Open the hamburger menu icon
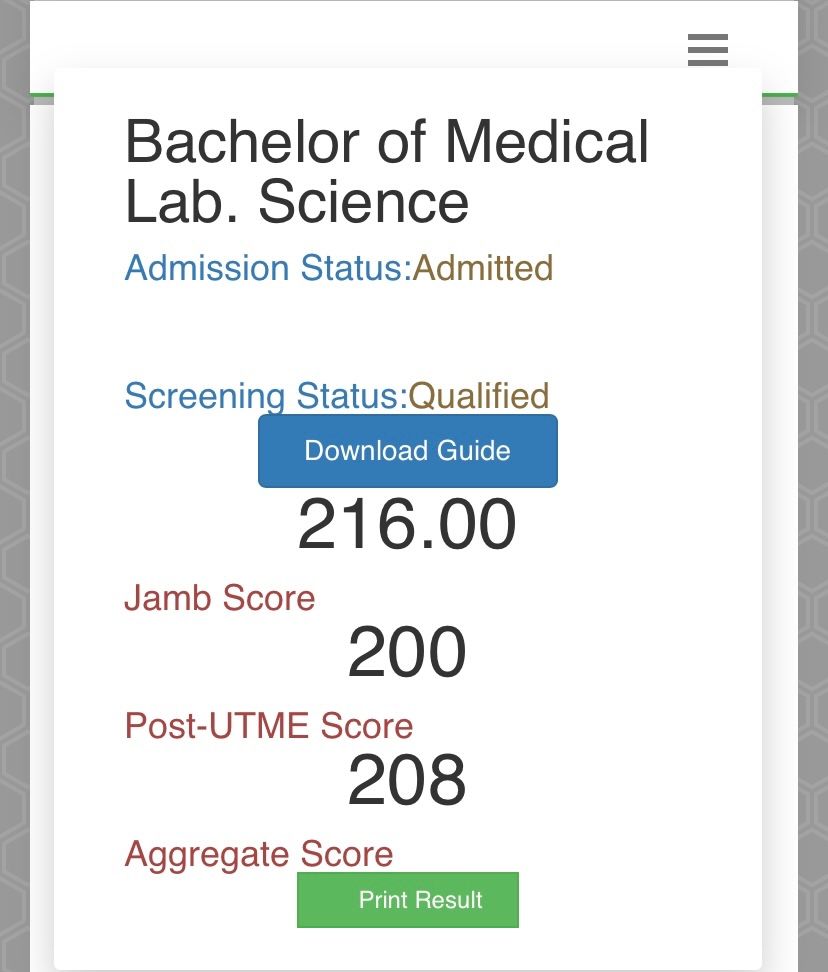 (707, 49)
